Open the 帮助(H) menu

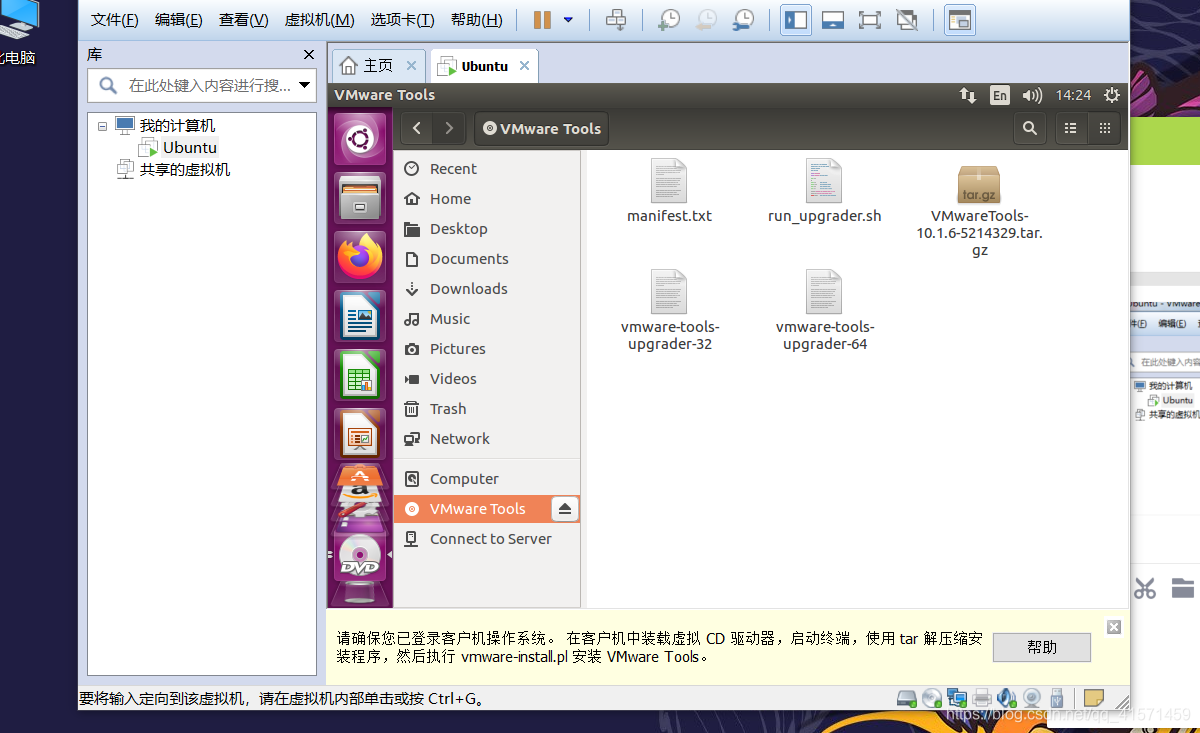[x=477, y=20]
